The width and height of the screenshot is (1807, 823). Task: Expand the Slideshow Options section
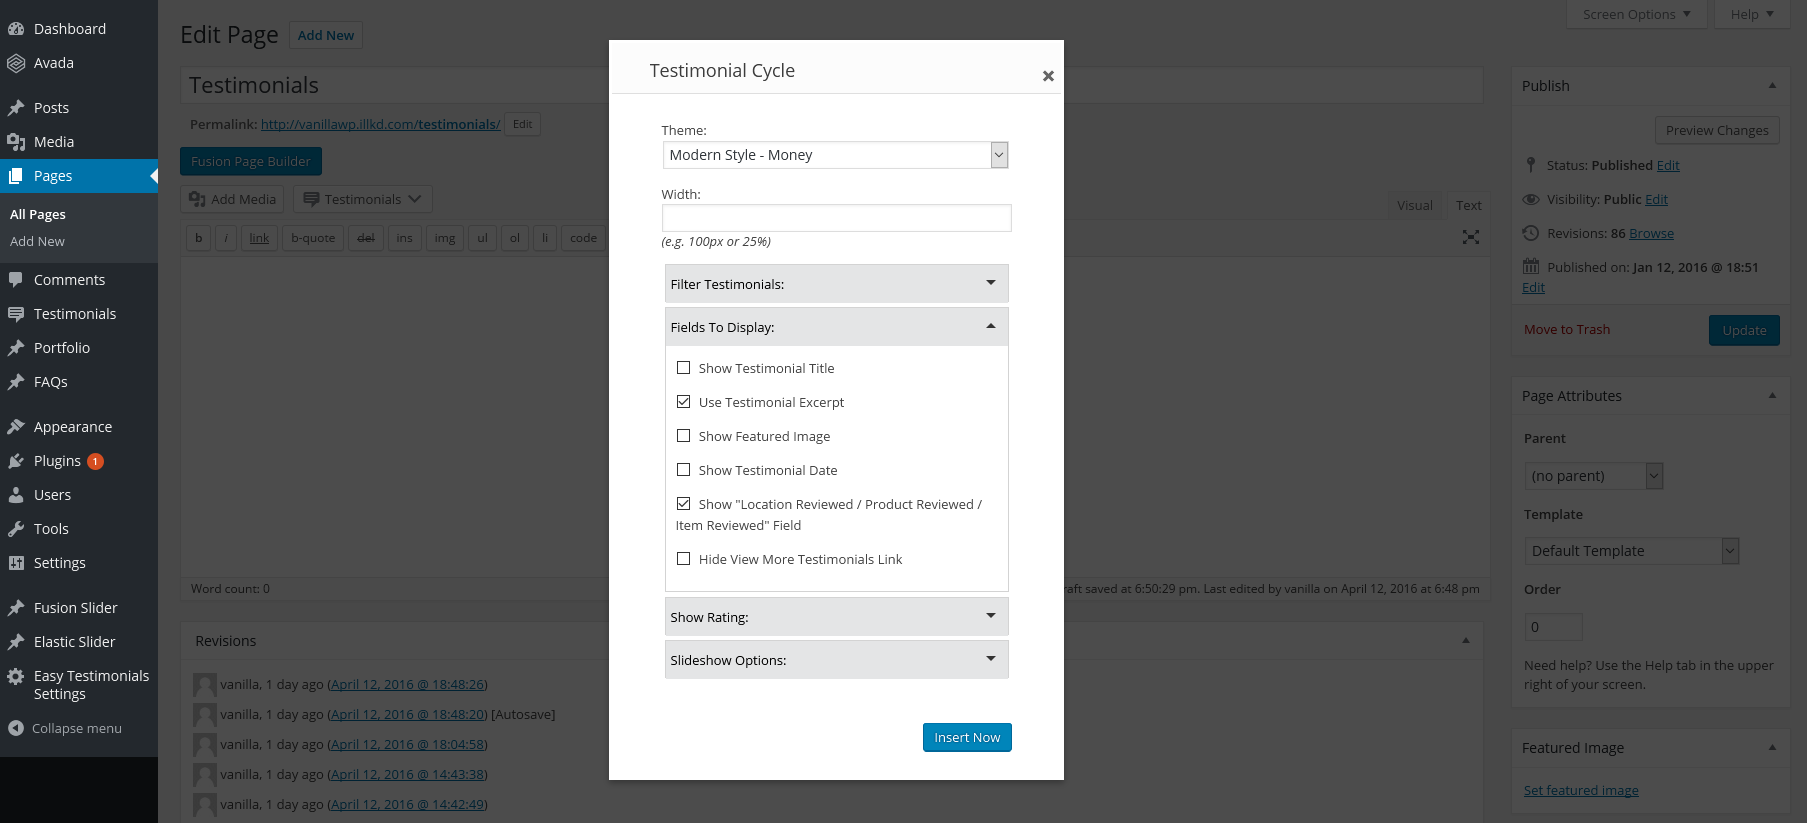836,660
